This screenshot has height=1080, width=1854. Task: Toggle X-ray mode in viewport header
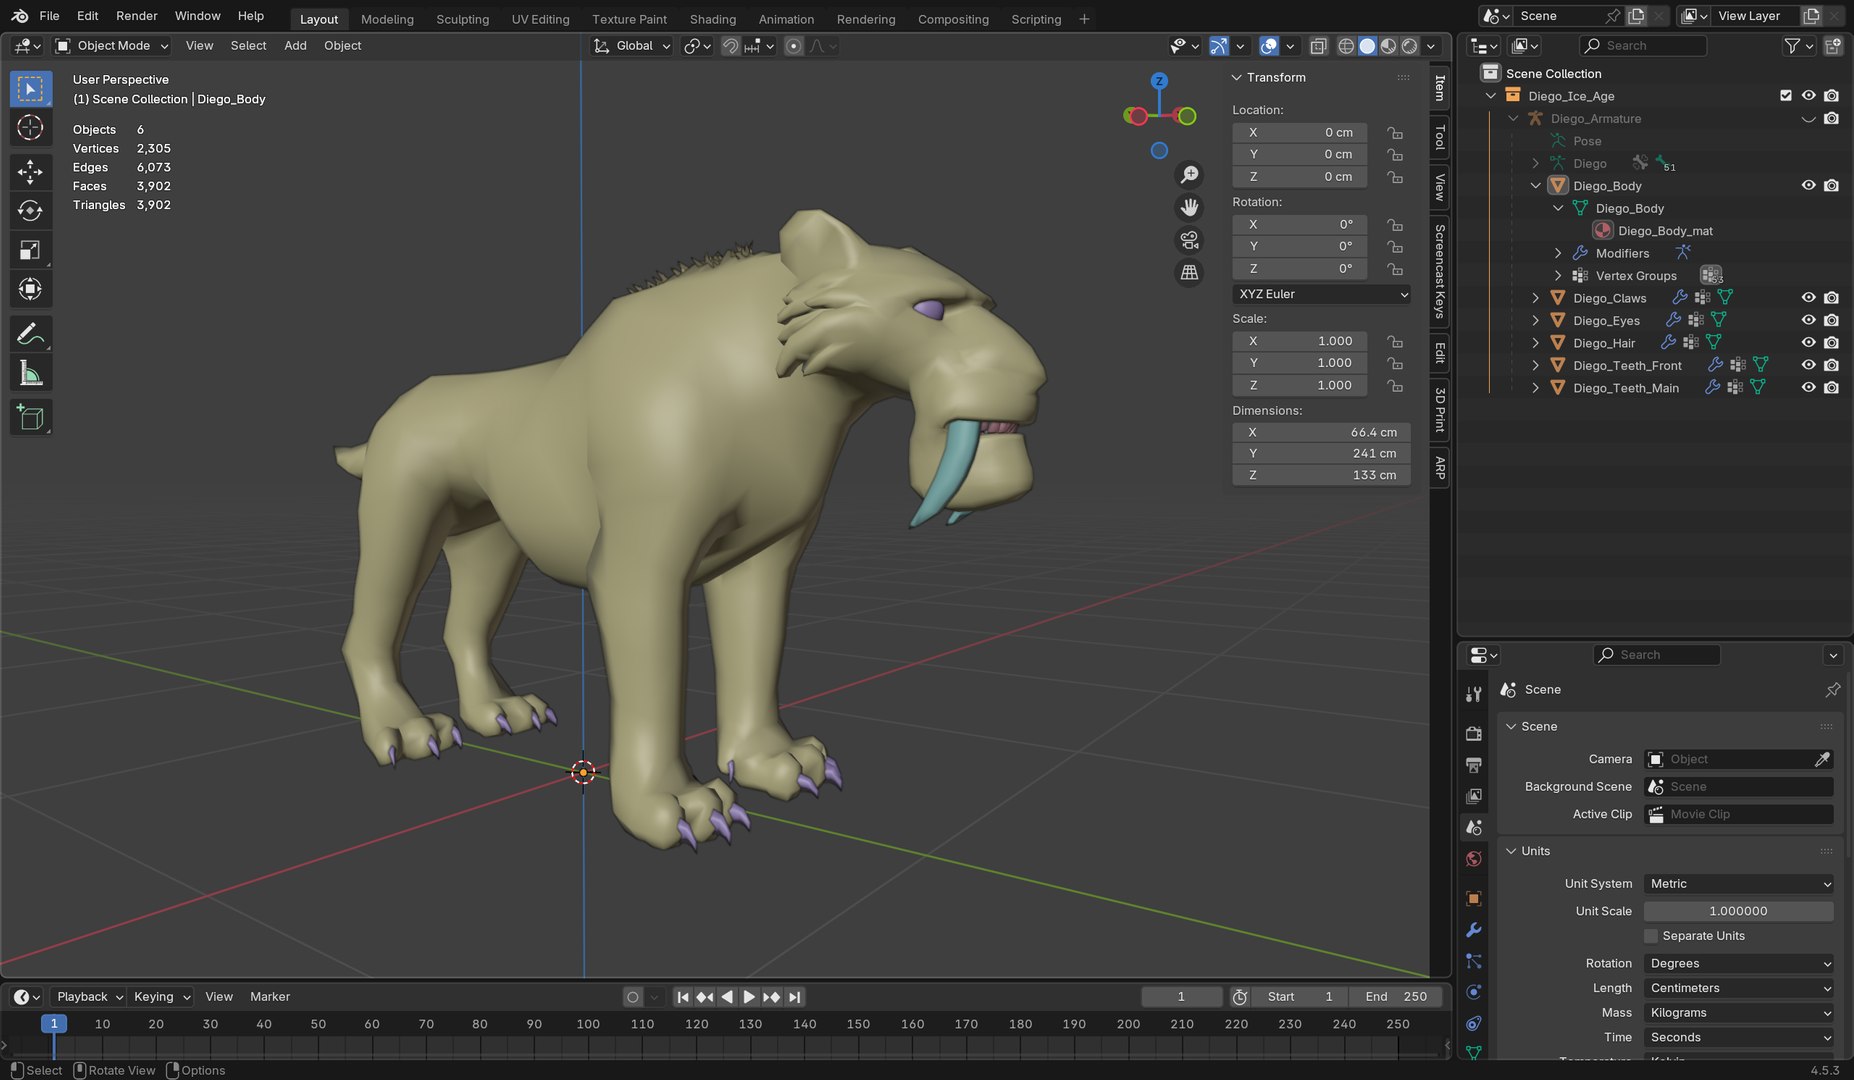[x=1318, y=46]
